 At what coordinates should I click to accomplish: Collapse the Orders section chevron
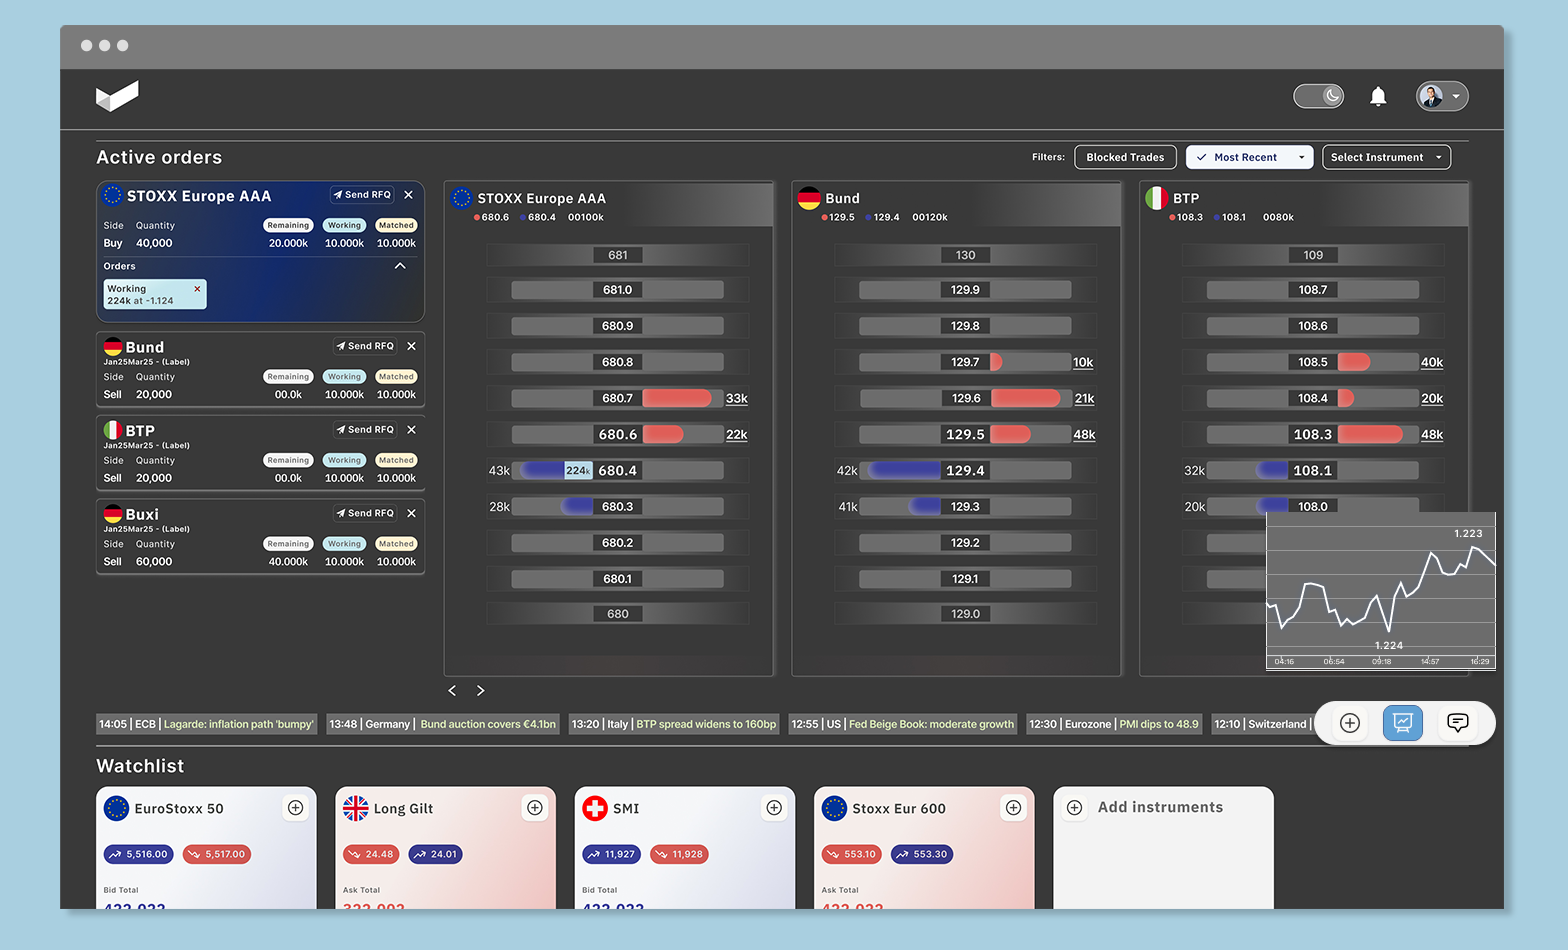400,266
